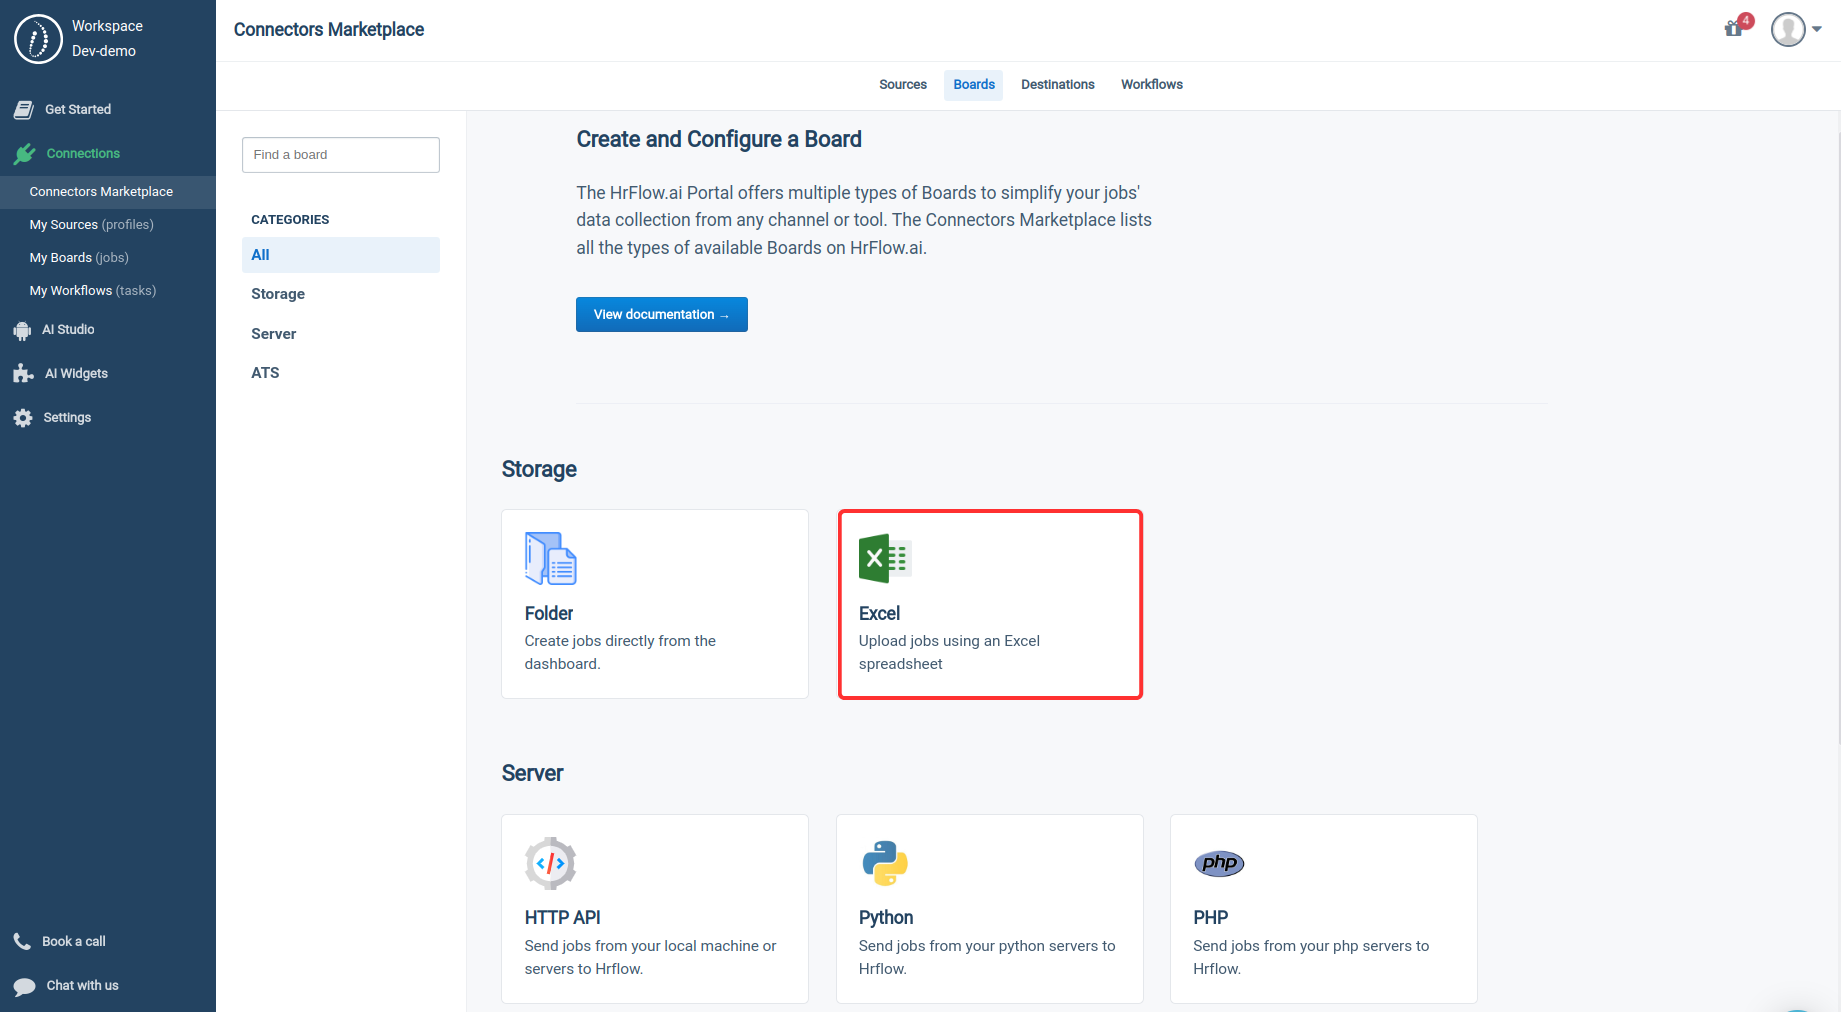
Task: Click the AI Studio sidebar icon
Action: point(23,329)
